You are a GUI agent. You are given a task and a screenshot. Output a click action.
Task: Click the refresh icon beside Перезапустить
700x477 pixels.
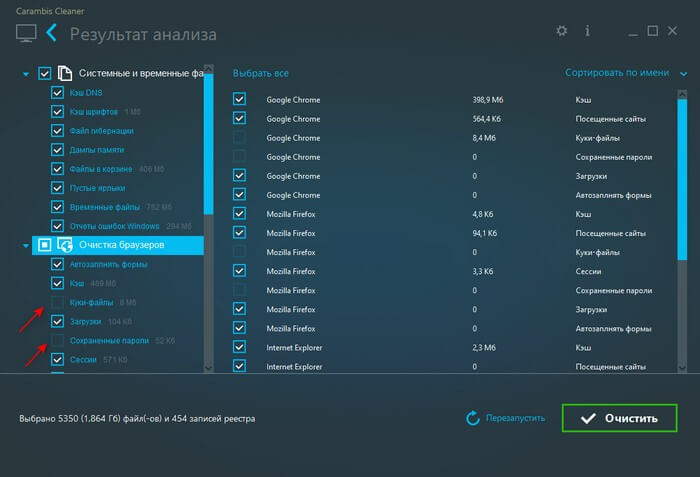click(472, 418)
